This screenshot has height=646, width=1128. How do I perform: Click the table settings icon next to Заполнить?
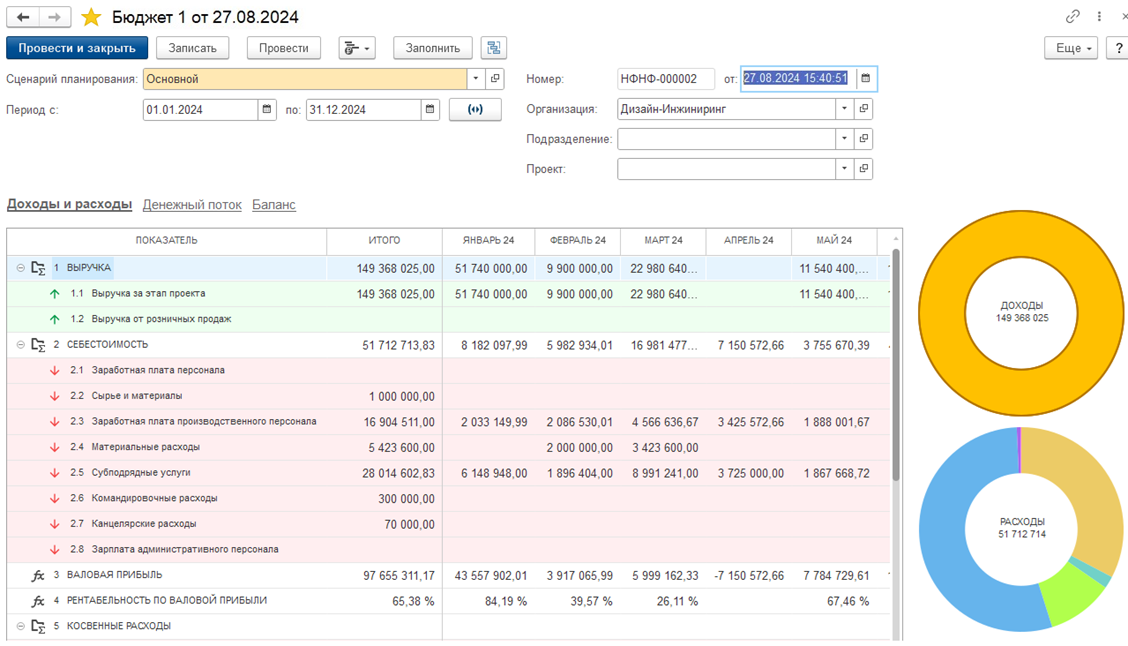(x=493, y=48)
